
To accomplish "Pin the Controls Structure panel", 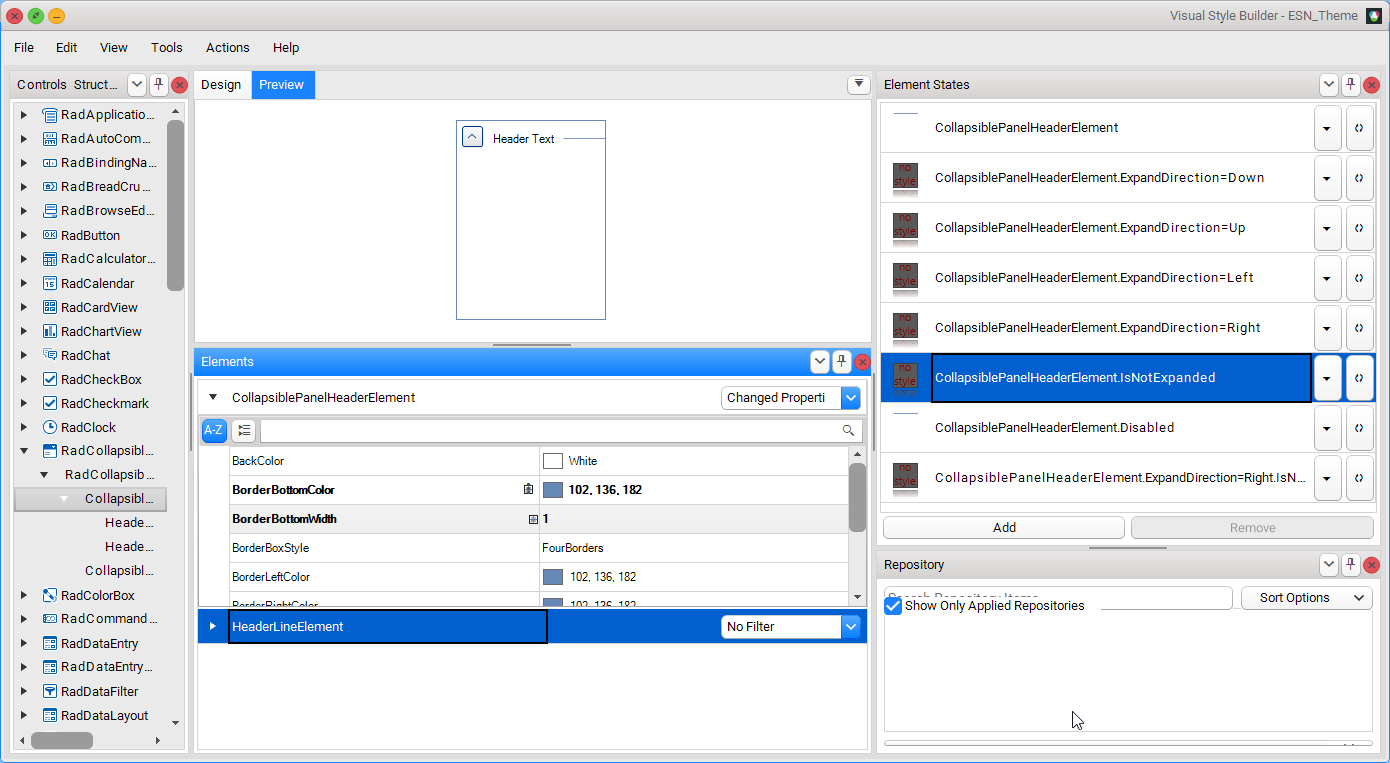I will pyautogui.click(x=159, y=85).
